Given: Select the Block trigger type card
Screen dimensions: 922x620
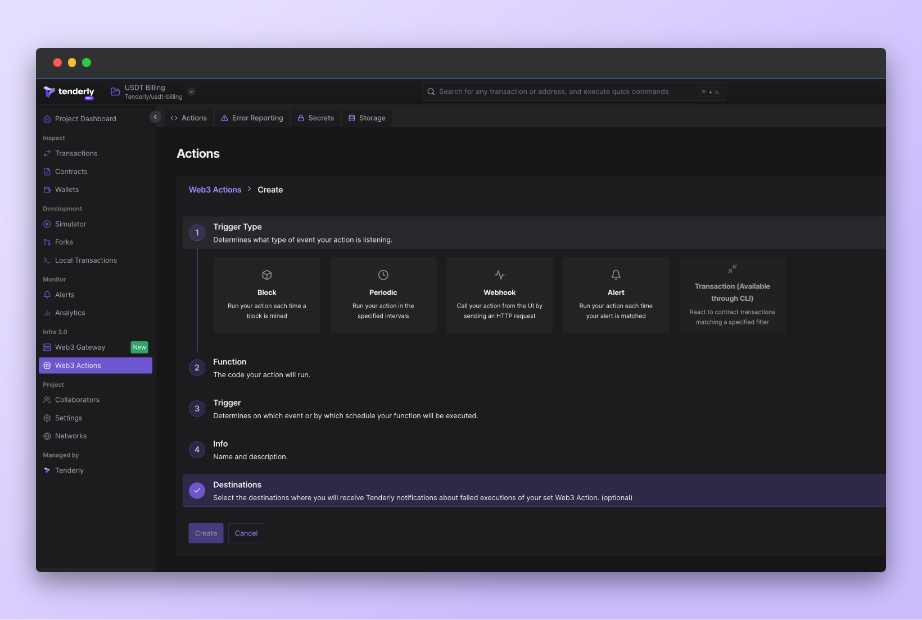Looking at the screenshot, I should pos(267,295).
